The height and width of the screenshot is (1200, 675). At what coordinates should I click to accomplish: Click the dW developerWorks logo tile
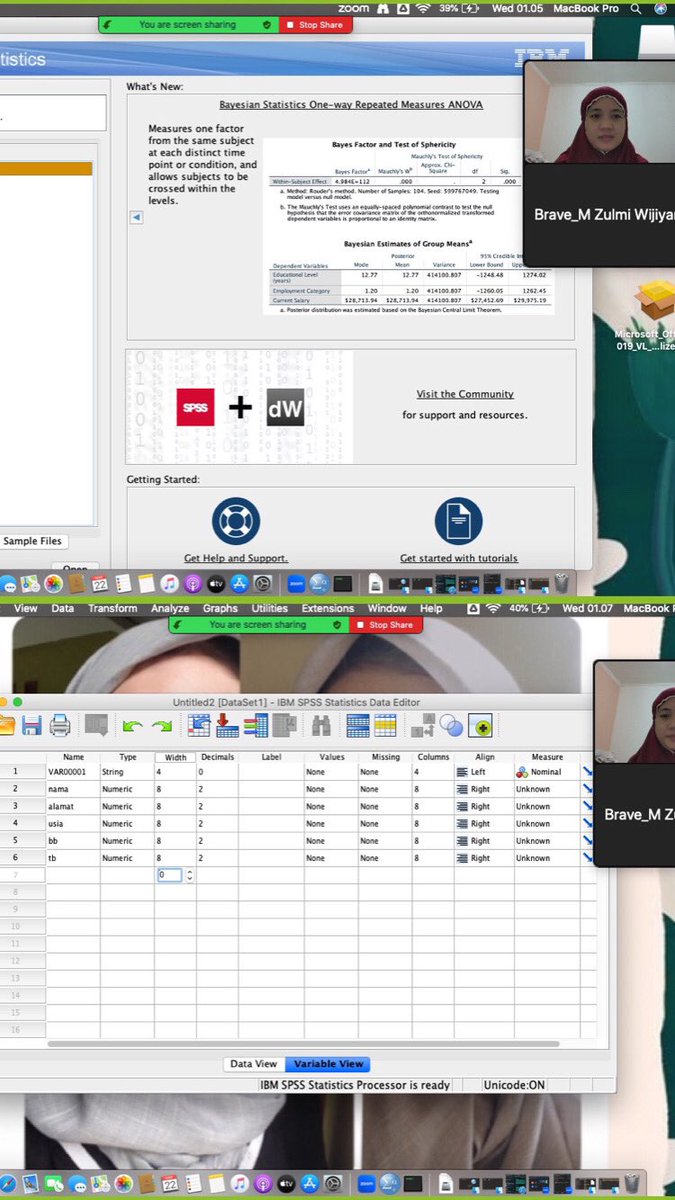[285, 407]
